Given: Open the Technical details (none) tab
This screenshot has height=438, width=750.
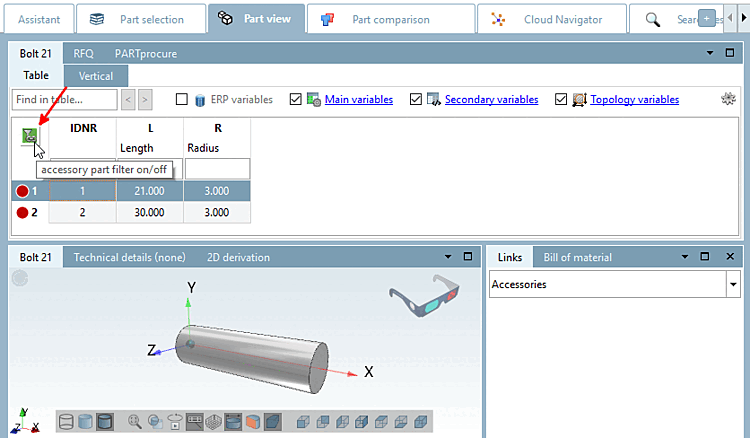Looking at the screenshot, I should click(129, 257).
